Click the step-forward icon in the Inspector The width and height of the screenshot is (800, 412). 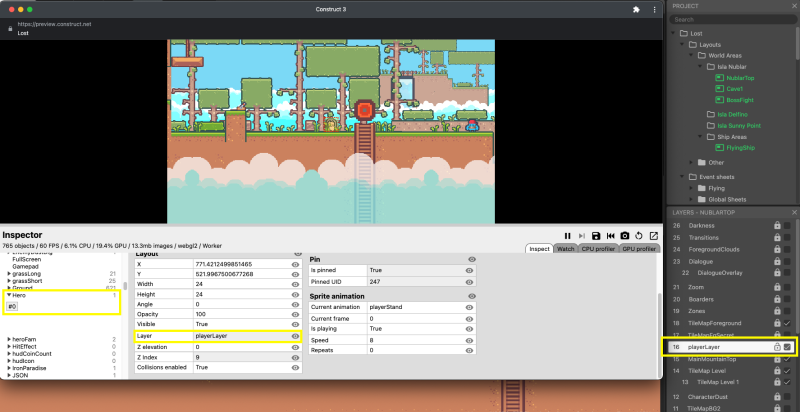pyautogui.click(x=582, y=235)
